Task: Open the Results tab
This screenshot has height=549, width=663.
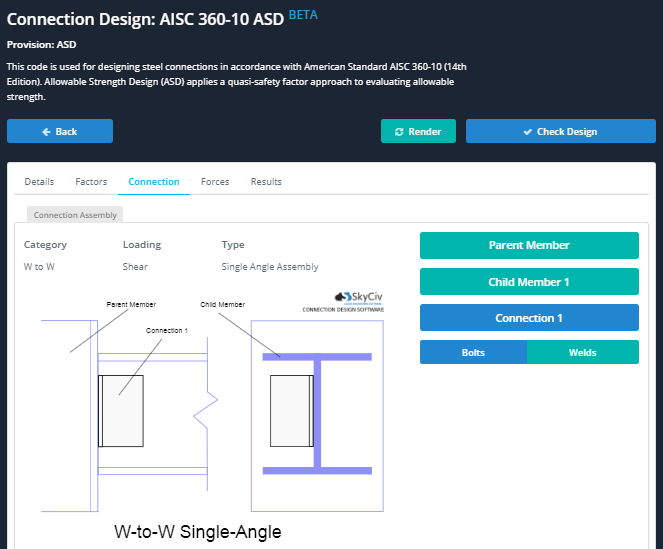Action: (266, 182)
